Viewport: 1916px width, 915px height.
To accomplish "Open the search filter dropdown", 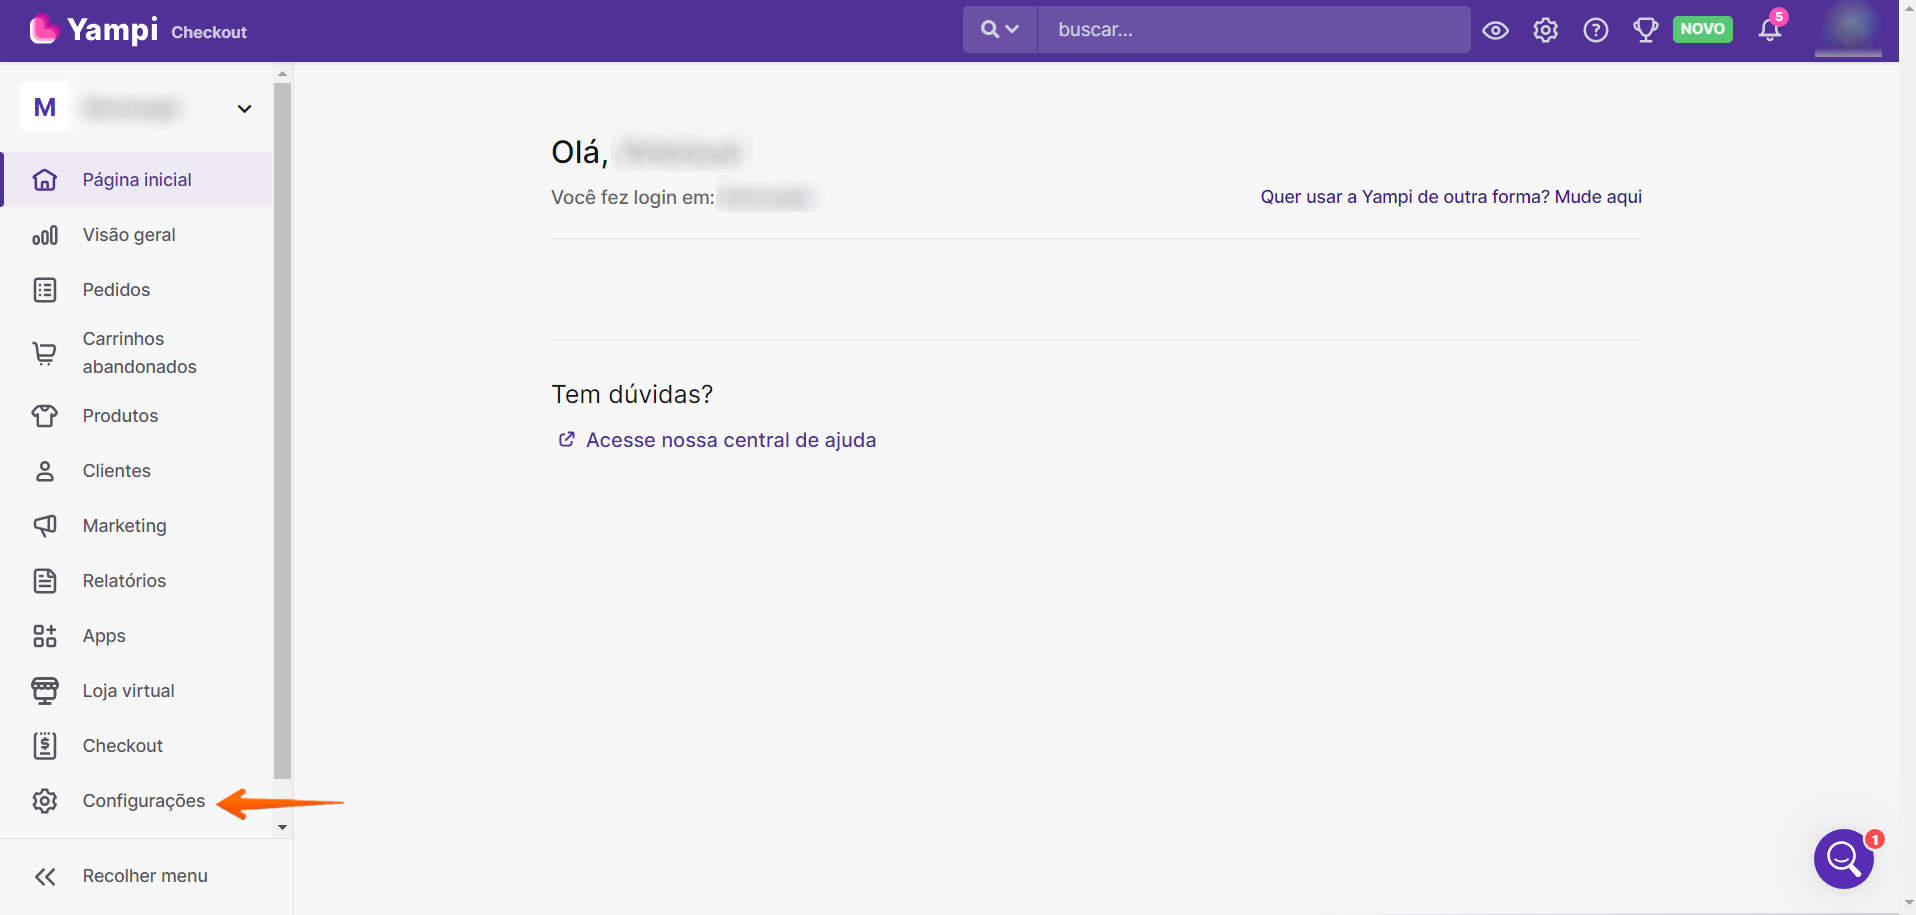I will coord(999,30).
